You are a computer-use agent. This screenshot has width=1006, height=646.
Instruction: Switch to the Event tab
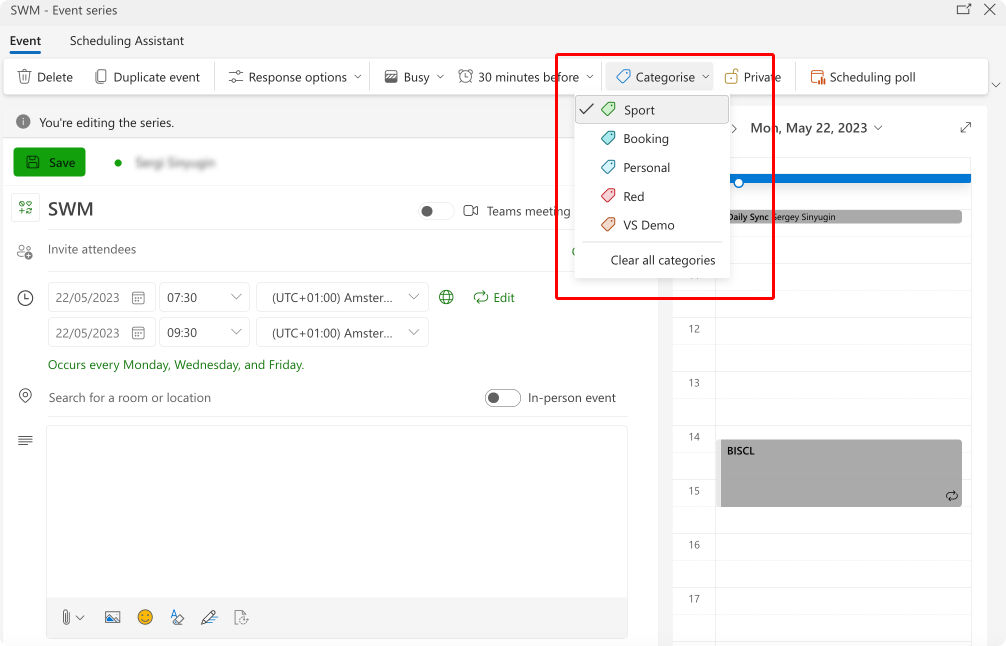[x=25, y=40]
